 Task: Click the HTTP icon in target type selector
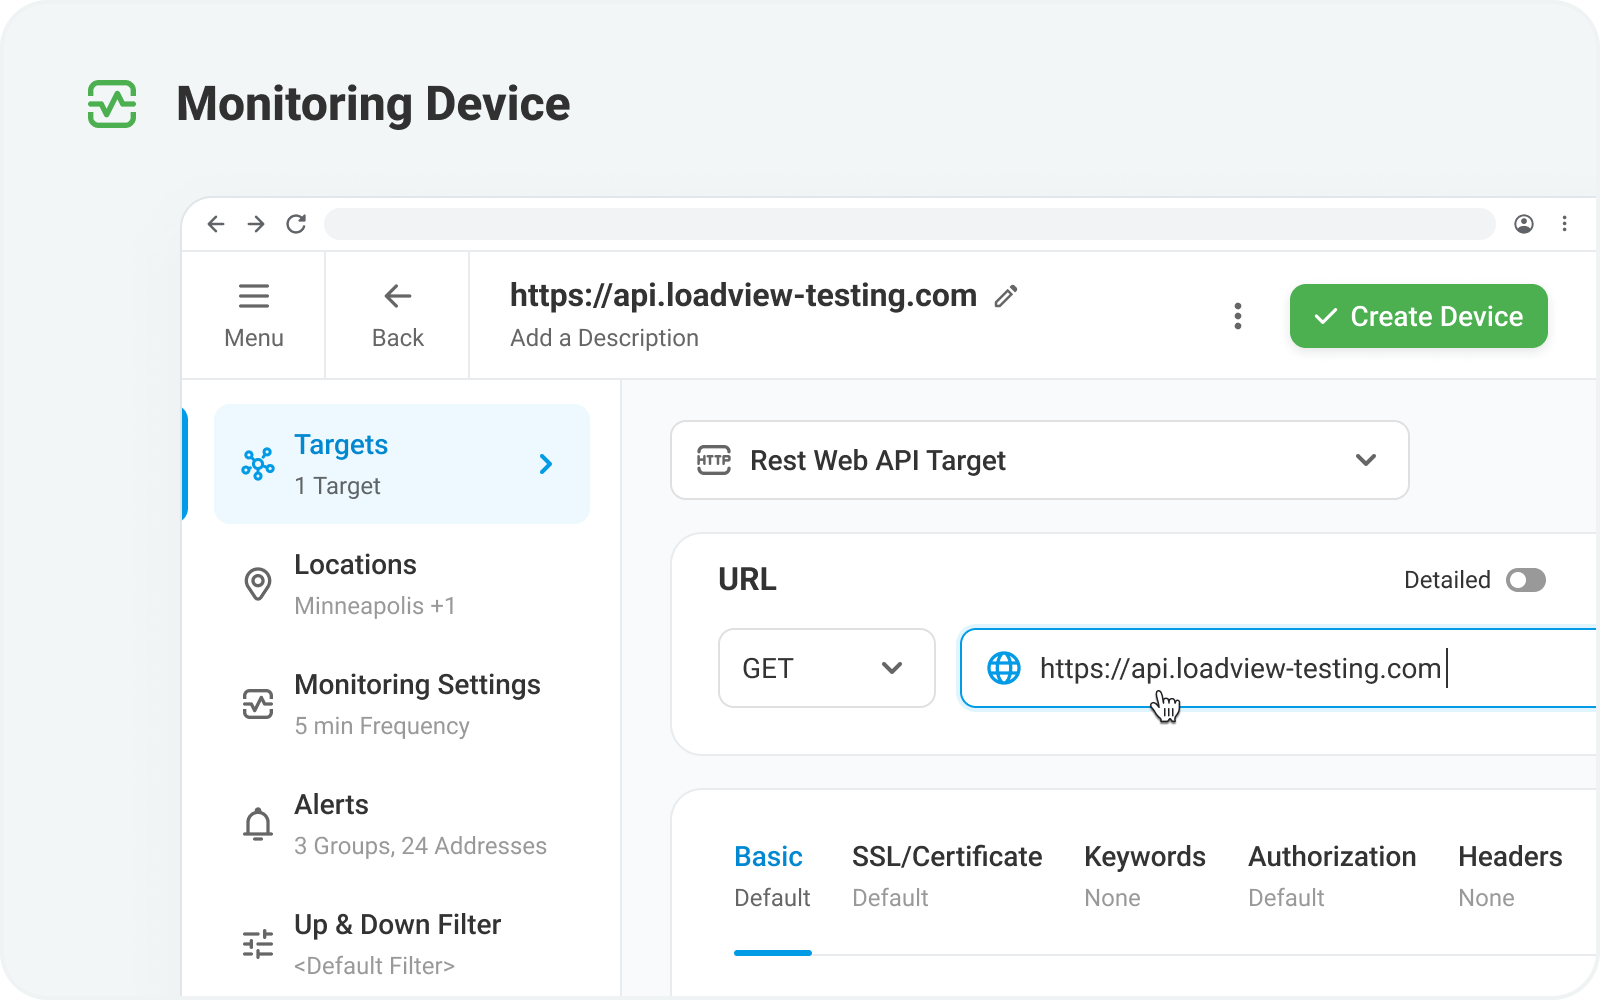tap(714, 460)
